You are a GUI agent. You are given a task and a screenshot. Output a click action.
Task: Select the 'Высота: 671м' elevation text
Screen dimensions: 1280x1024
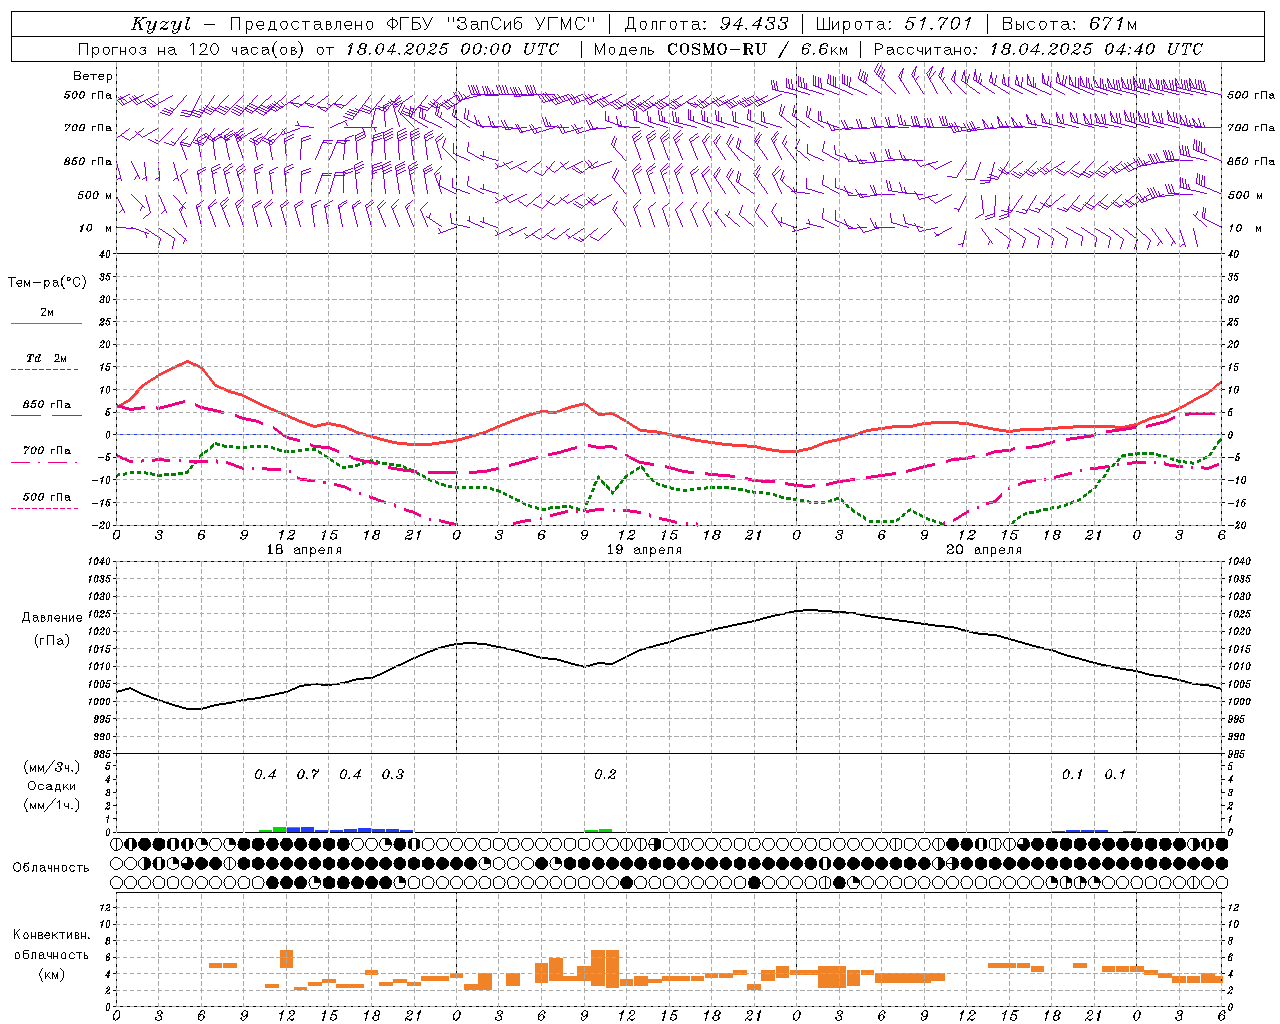click(1069, 24)
